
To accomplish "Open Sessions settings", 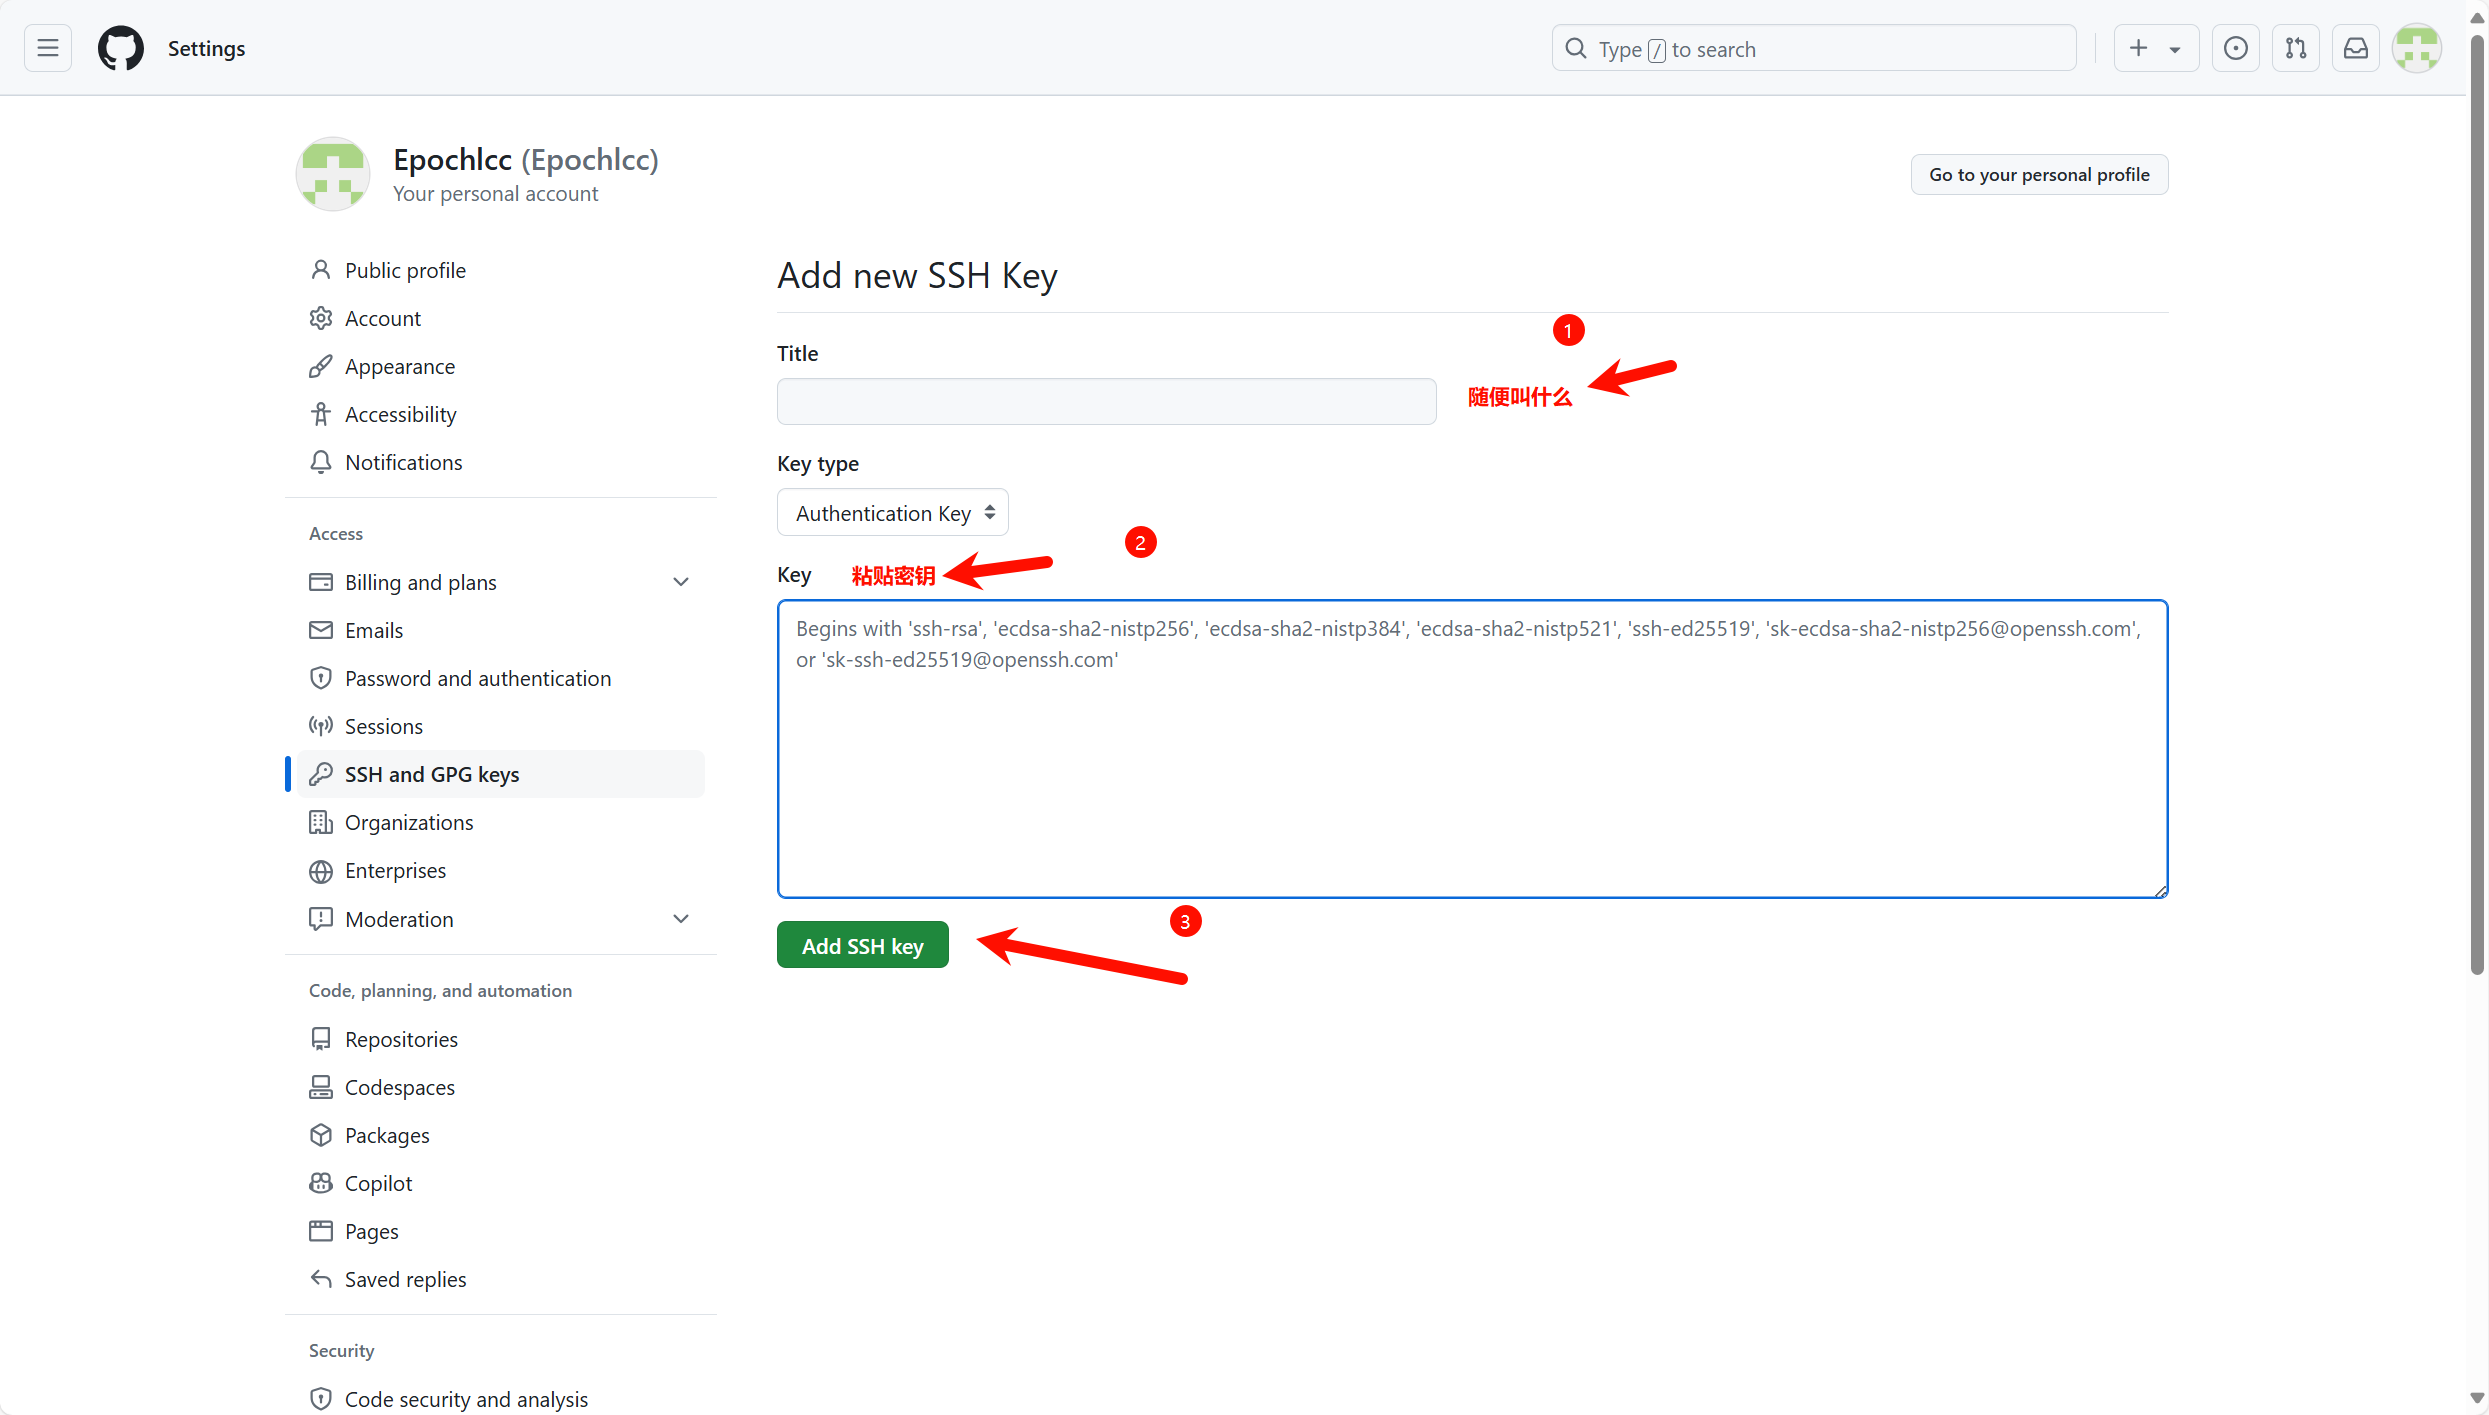I will [x=501, y=726].
